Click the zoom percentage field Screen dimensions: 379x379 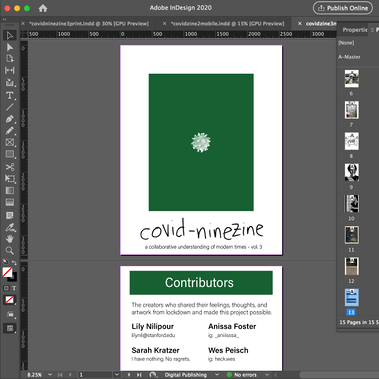pos(35,375)
